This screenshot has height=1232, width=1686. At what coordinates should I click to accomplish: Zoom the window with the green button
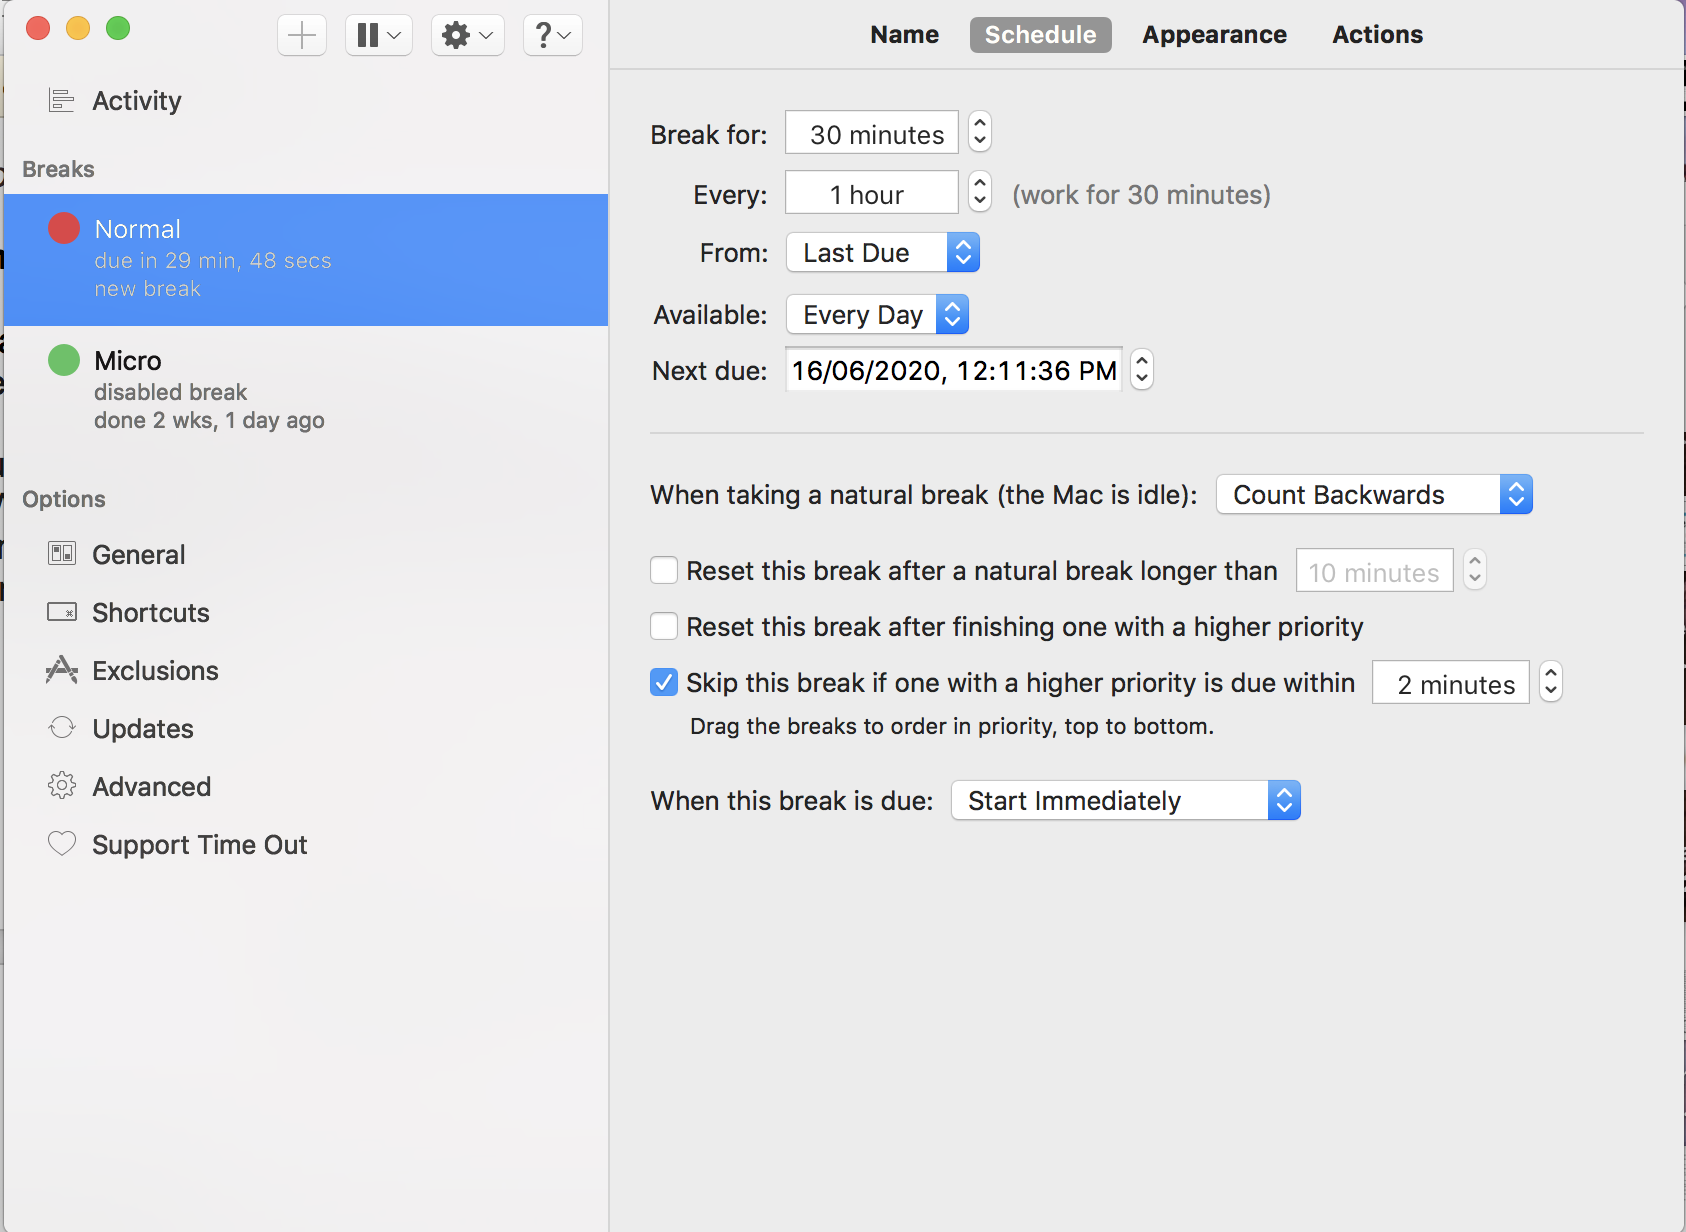click(118, 28)
